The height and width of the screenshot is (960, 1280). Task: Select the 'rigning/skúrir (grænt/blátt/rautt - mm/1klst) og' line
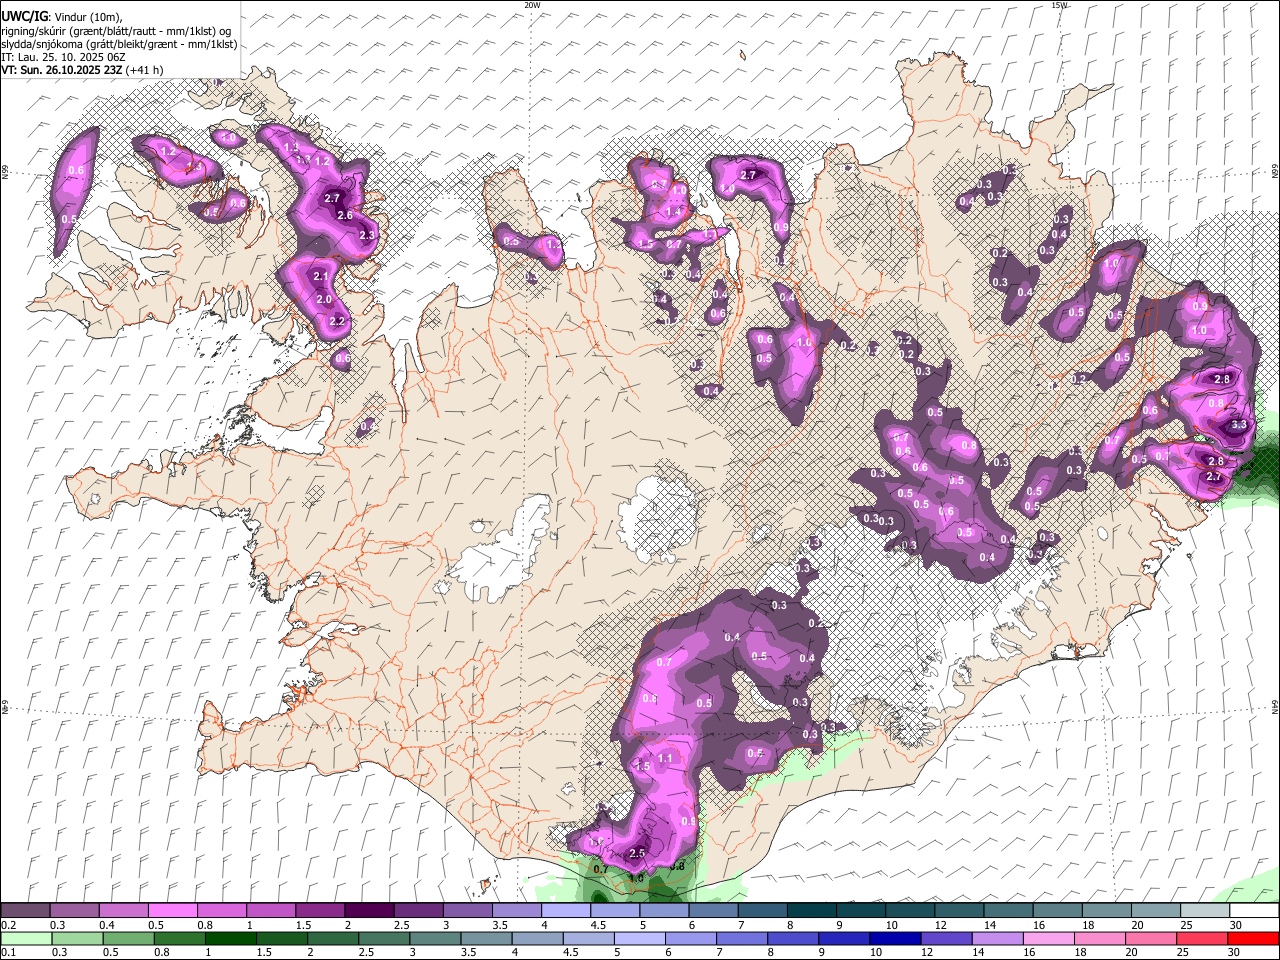tap(116, 31)
